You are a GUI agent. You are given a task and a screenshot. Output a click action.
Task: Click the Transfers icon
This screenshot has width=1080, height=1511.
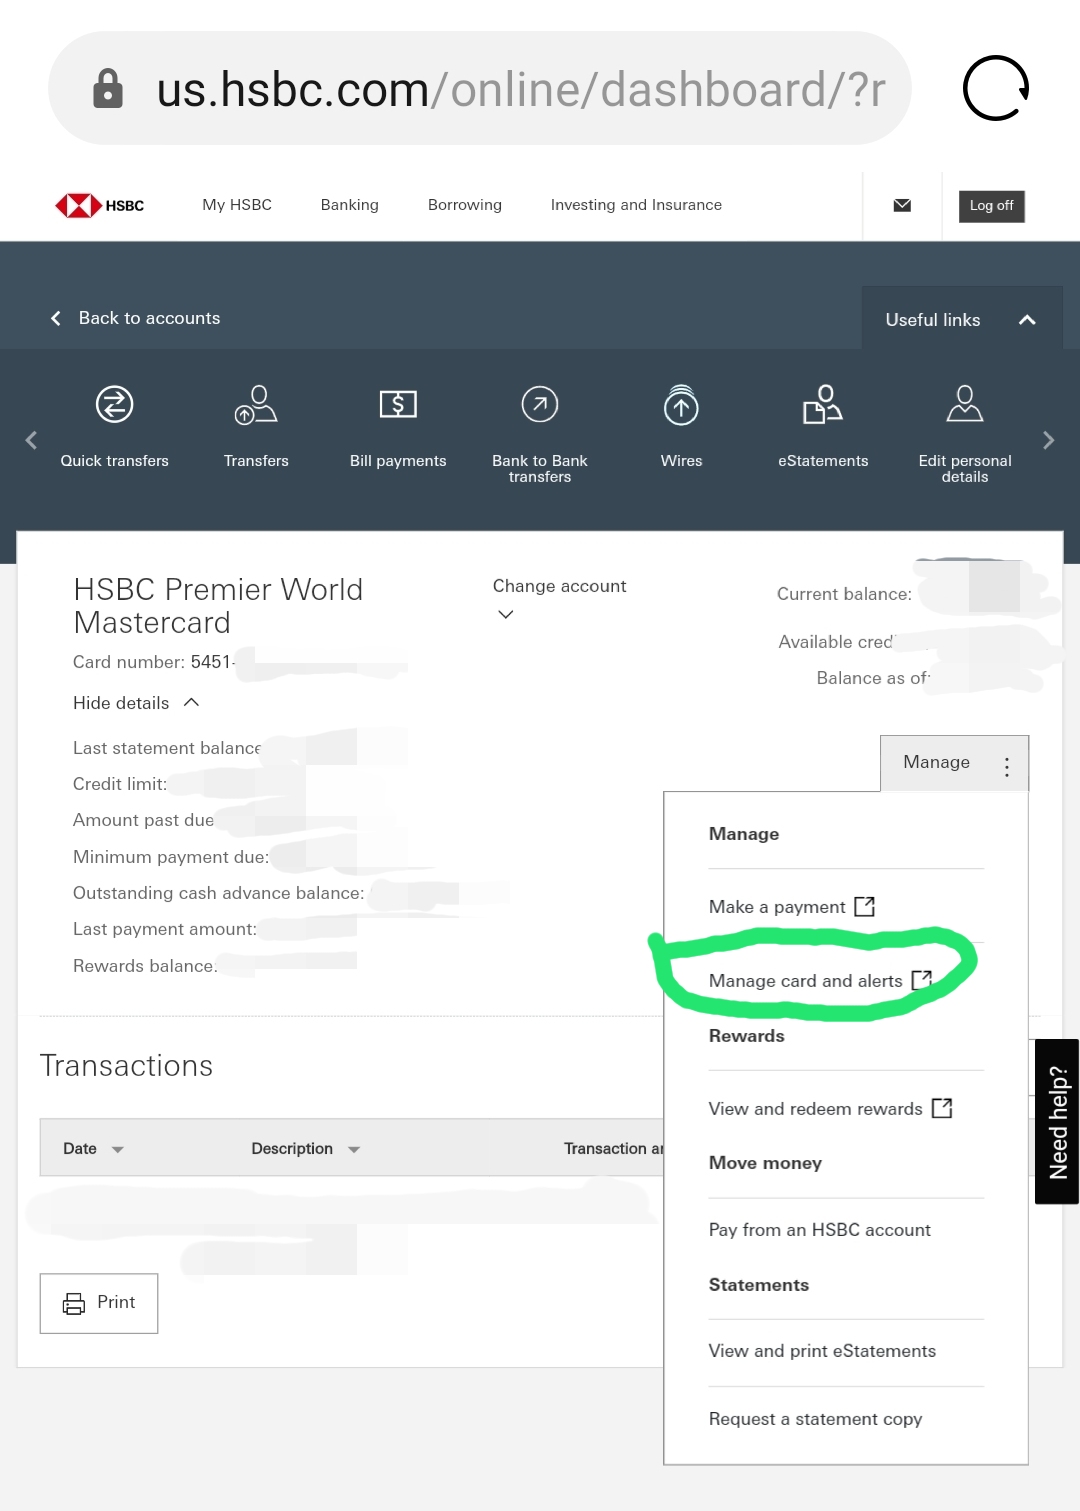pos(256,405)
